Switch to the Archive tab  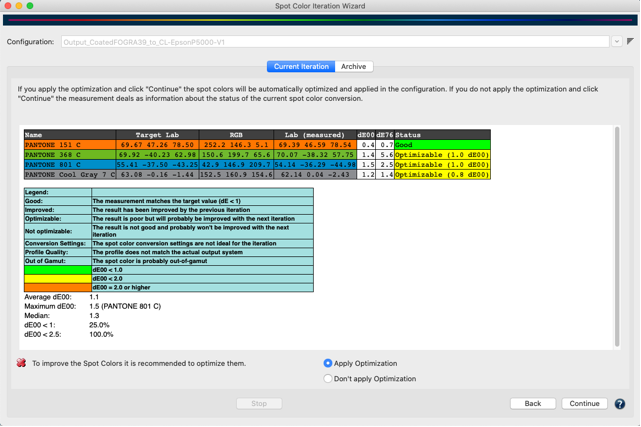(x=353, y=67)
